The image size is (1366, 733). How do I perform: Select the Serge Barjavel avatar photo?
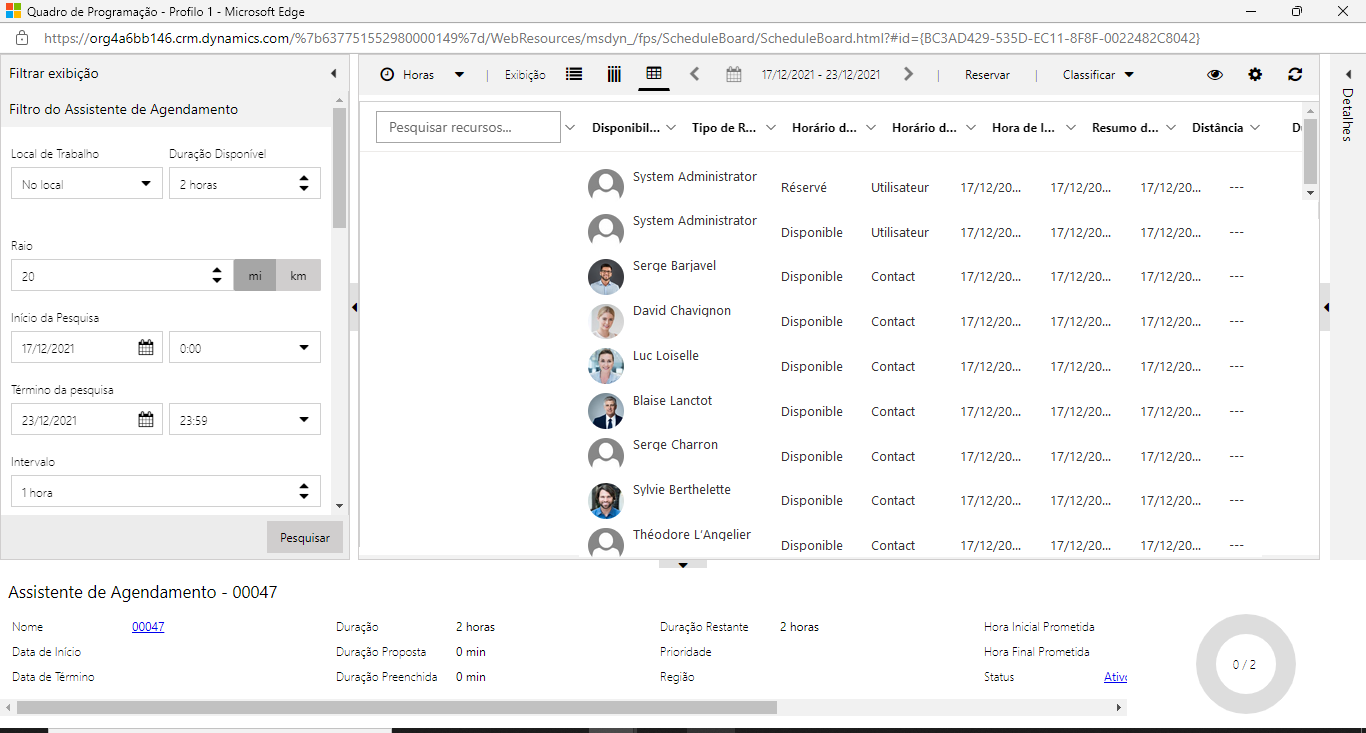point(606,276)
